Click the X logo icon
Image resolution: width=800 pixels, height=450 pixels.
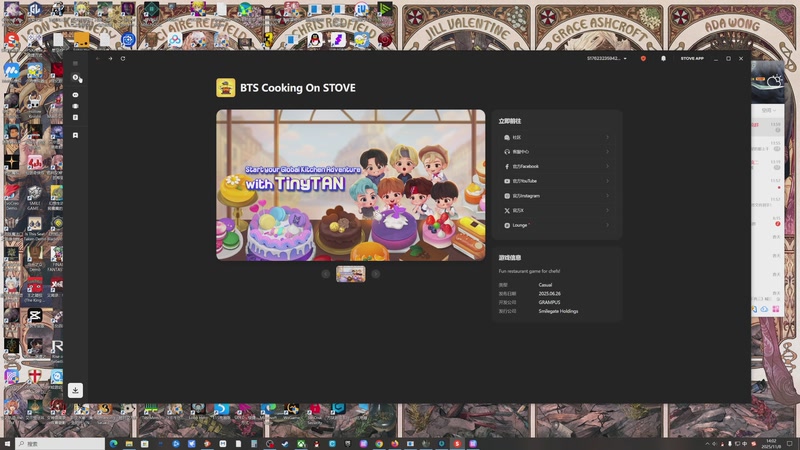(507, 210)
